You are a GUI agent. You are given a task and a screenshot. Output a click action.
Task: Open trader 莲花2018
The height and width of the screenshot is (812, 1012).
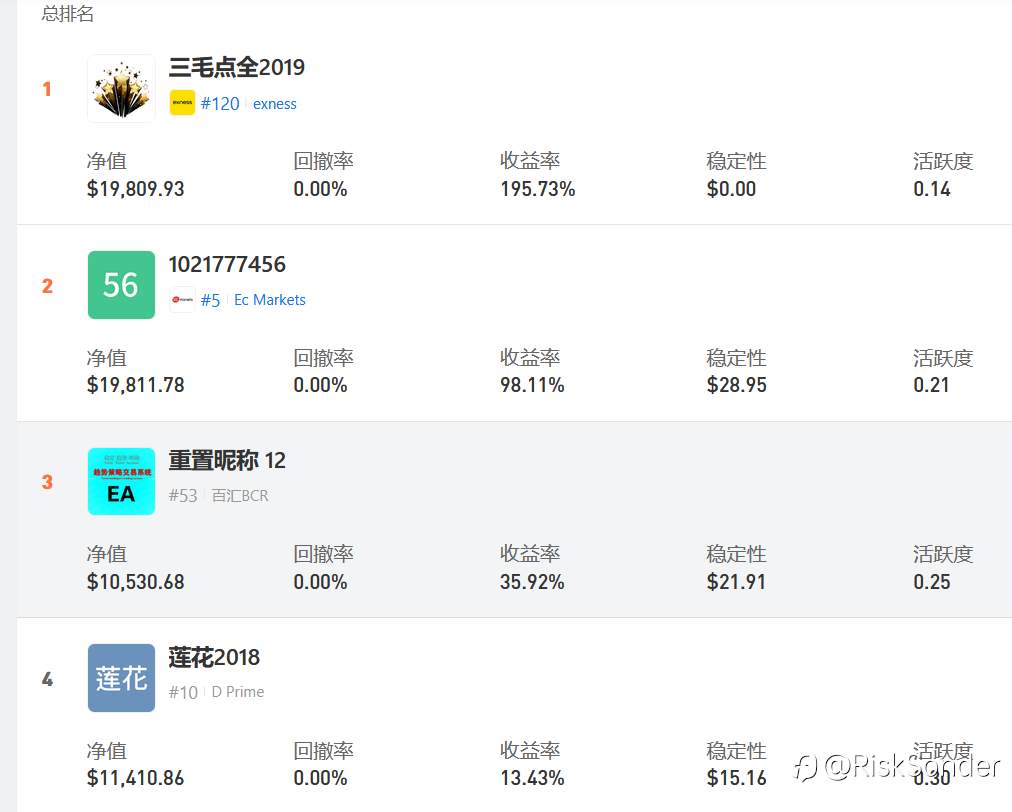pyautogui.click(x=214, y=657)
